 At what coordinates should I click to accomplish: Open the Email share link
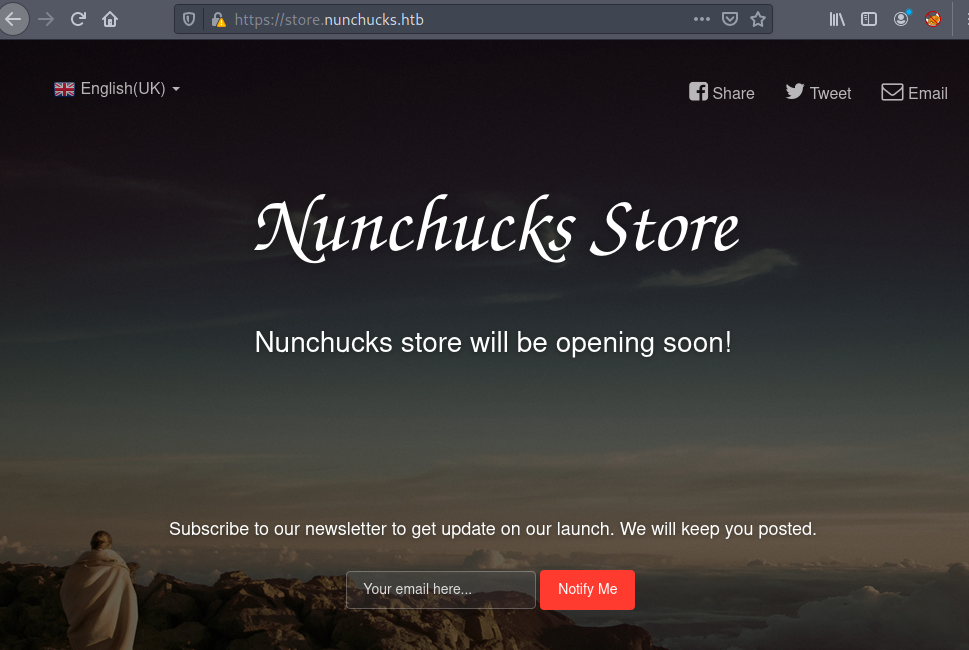(914, 93)
